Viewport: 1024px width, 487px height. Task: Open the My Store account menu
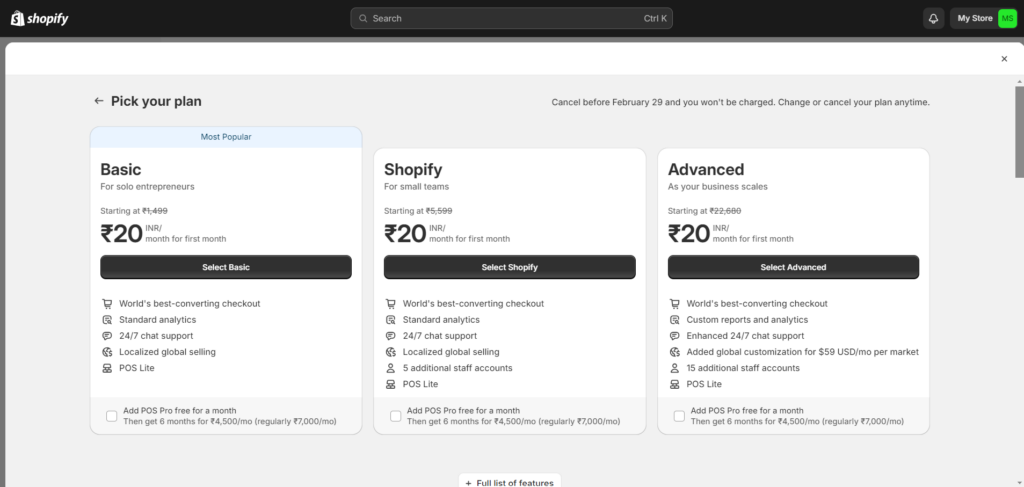pos(984,18)
